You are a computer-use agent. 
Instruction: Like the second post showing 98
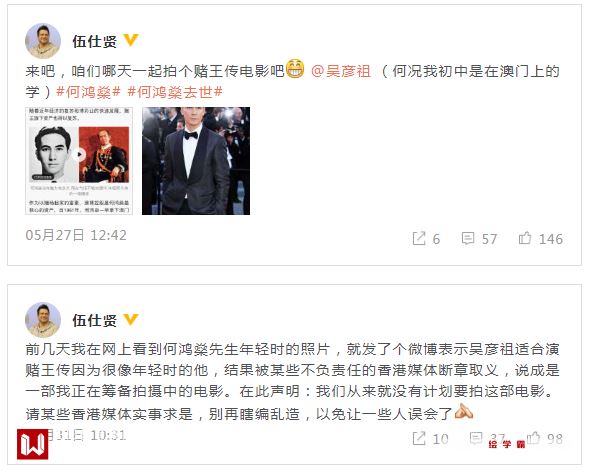(533, 438)
